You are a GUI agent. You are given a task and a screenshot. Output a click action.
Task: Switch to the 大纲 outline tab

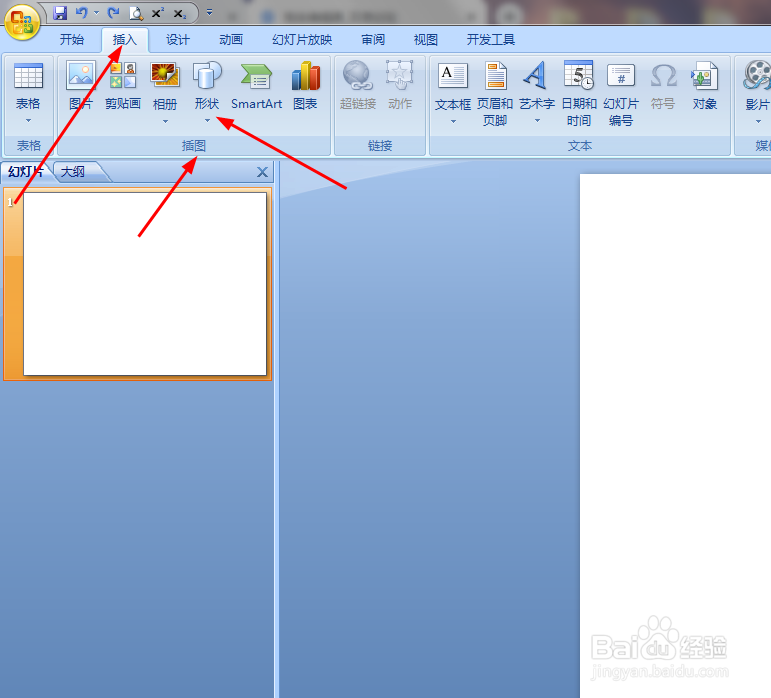point(72,172)
